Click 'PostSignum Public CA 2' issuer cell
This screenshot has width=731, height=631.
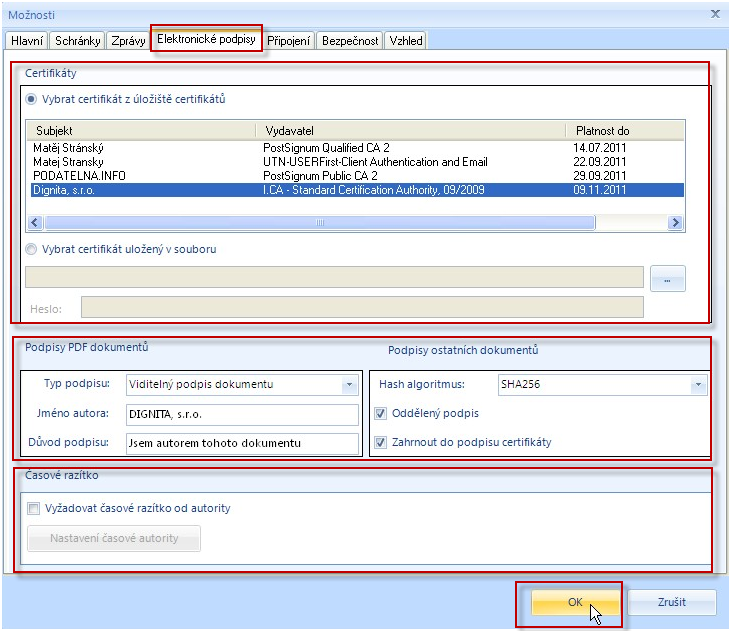320,176
